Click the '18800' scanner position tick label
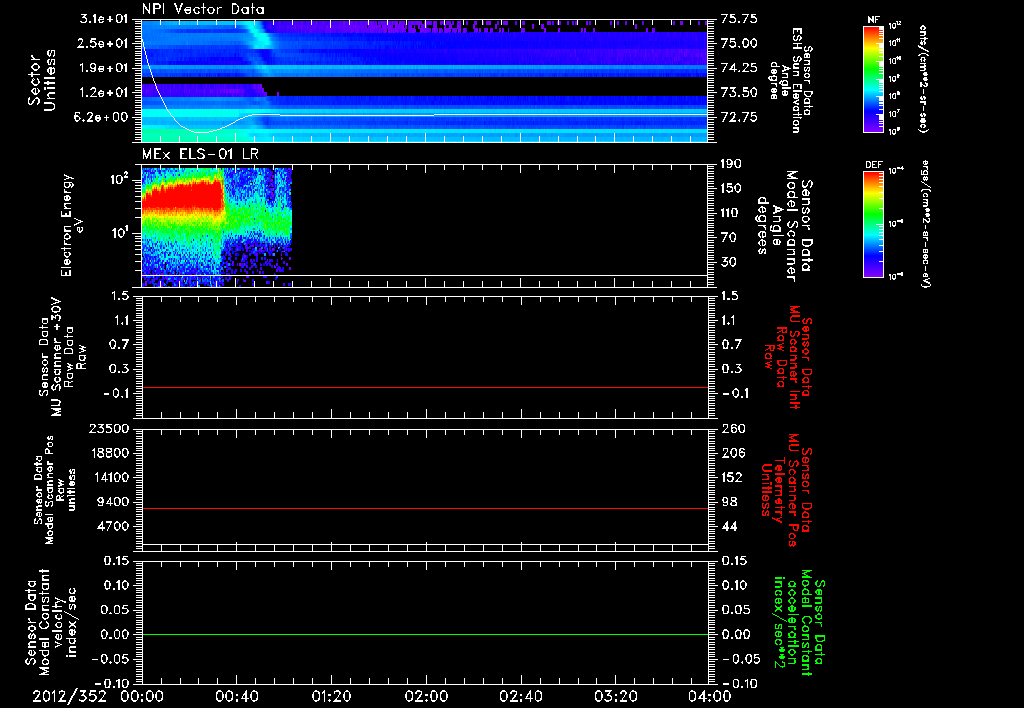Screen dimensions: 1024x708 [108, 453]
